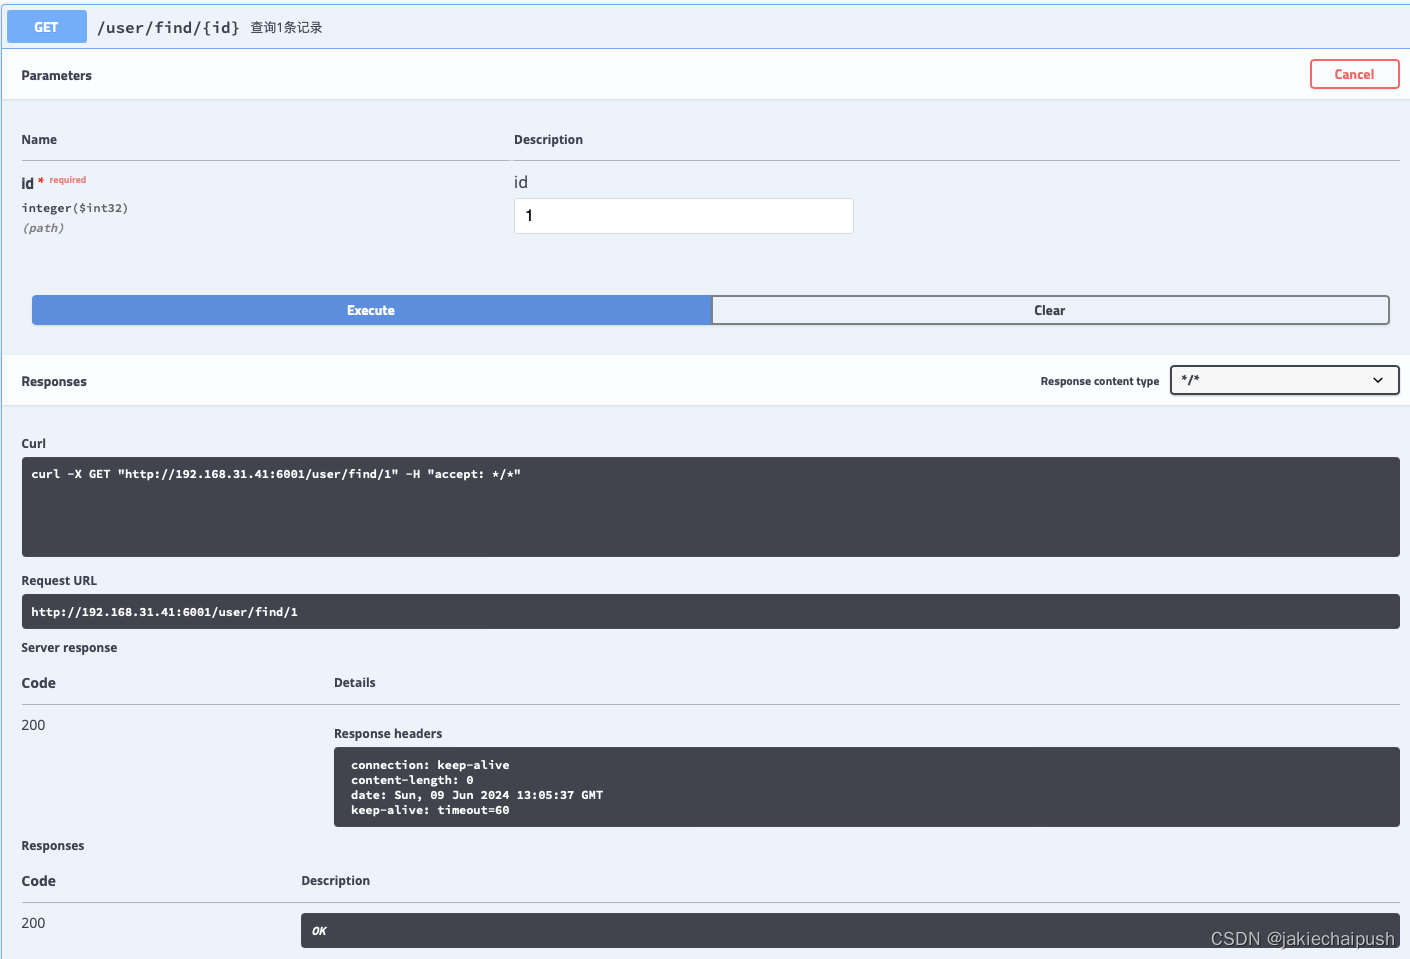Click the path text /user/find/{id}
The height and width of the screenshot is (959, 1410).
(x=168, y=27)
